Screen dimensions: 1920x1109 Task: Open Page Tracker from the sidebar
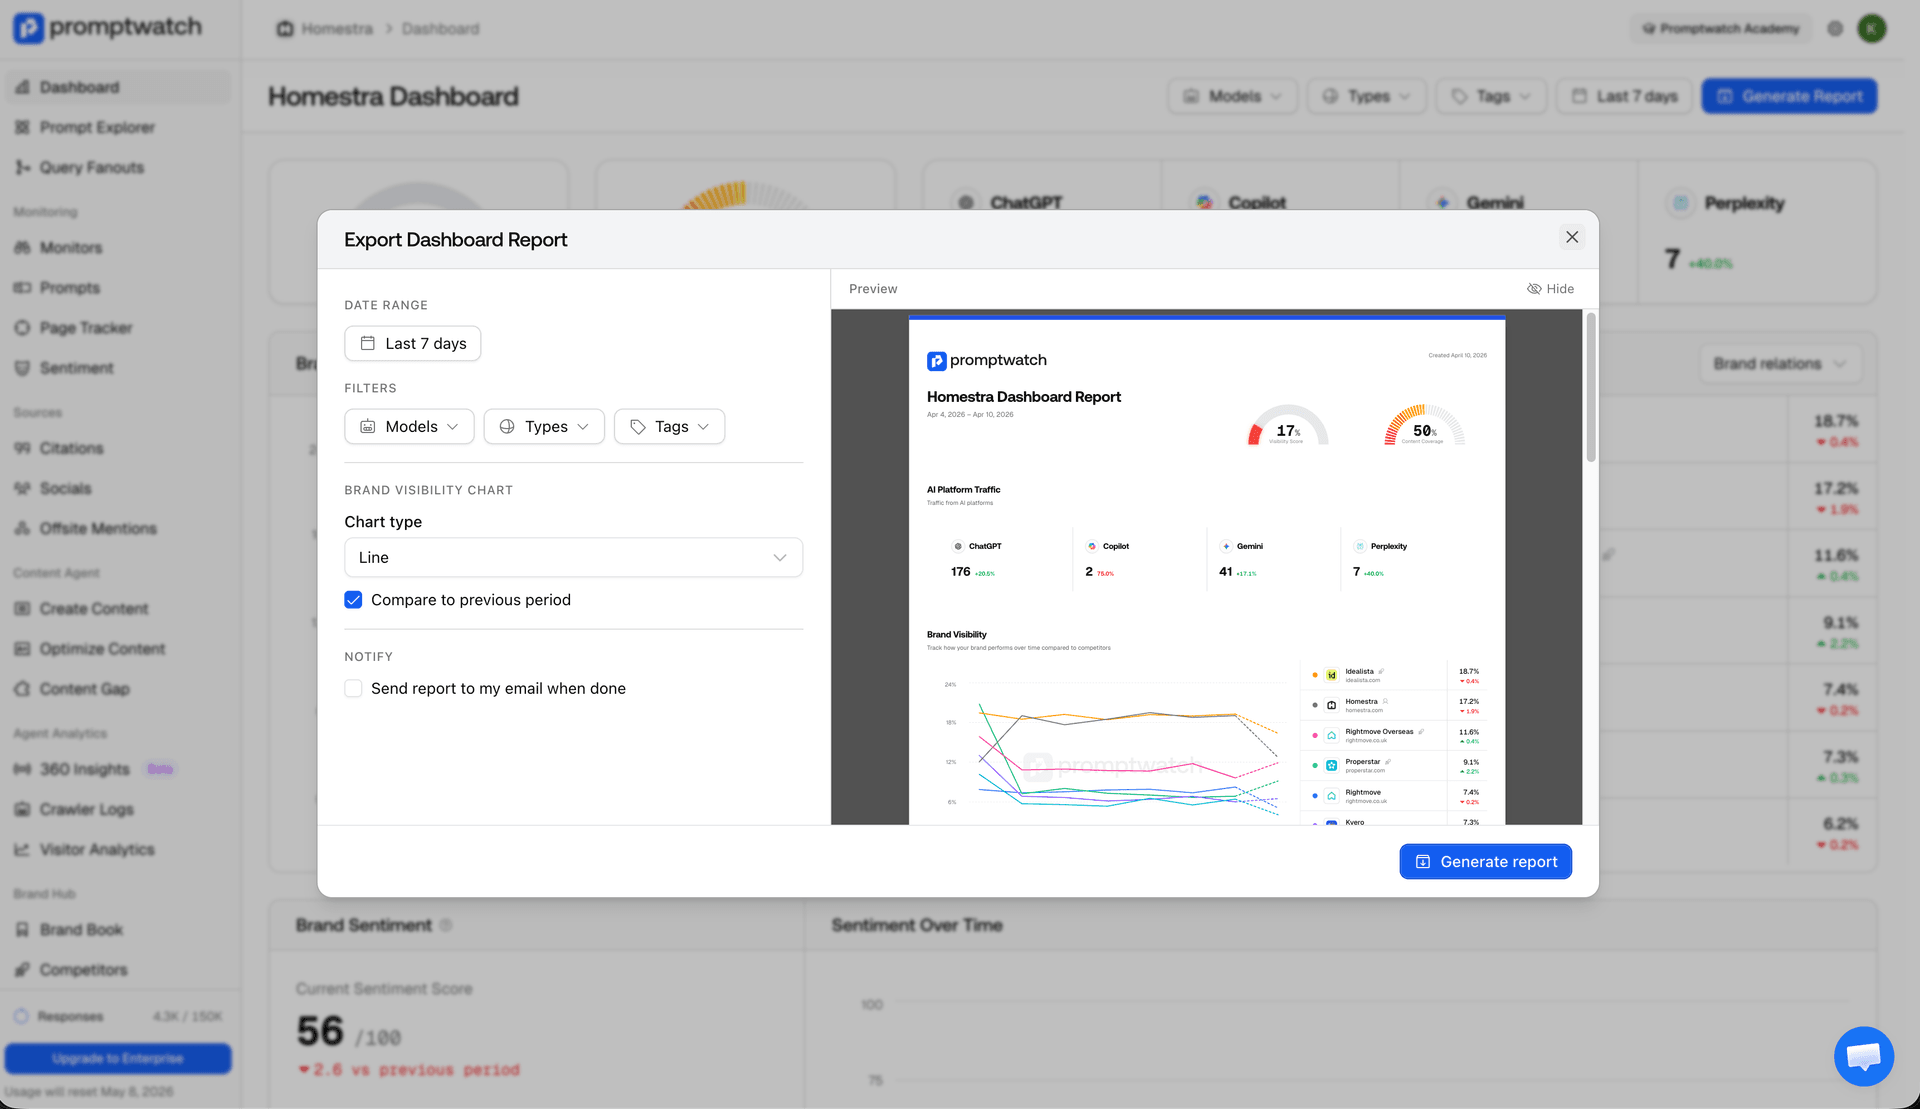(85, 327)
